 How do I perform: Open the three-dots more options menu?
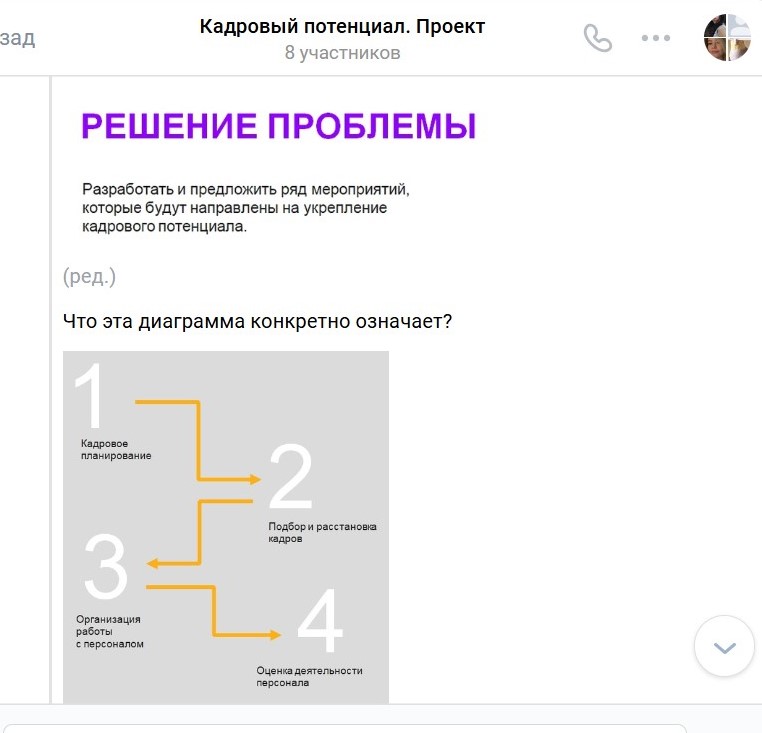click(x=656, y=38)
